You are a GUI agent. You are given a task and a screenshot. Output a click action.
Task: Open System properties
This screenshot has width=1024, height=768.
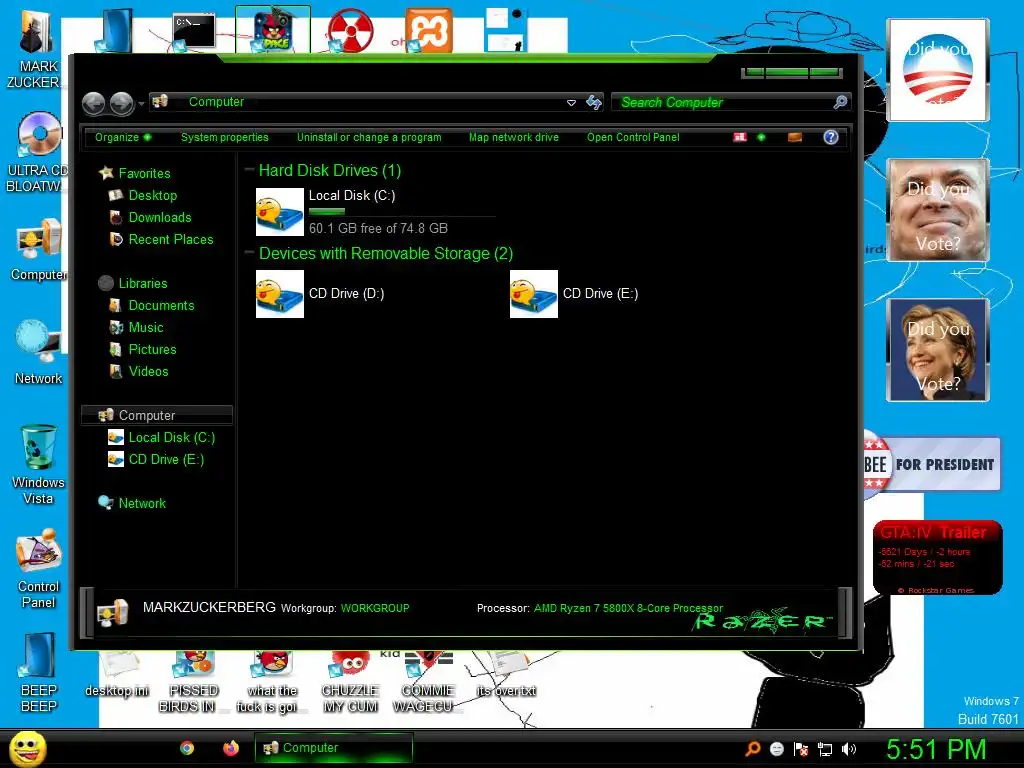click(225, 137)
